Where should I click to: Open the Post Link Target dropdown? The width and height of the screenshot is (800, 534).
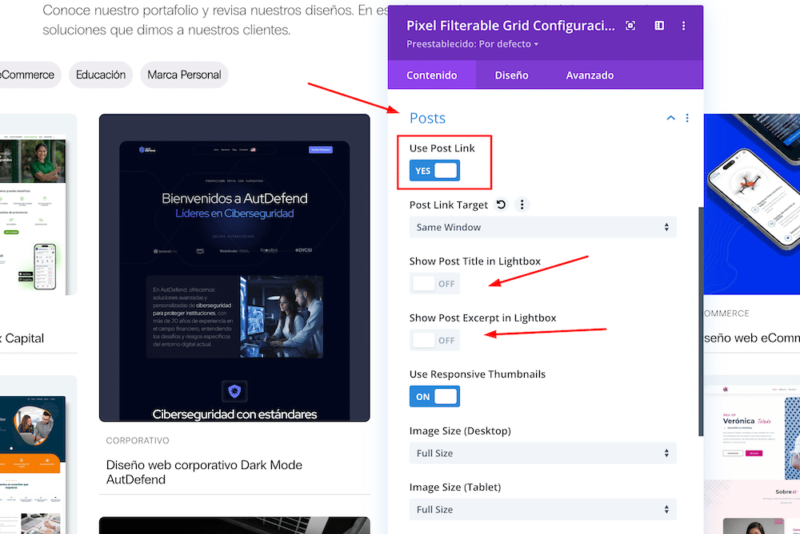tap(542, 228)
